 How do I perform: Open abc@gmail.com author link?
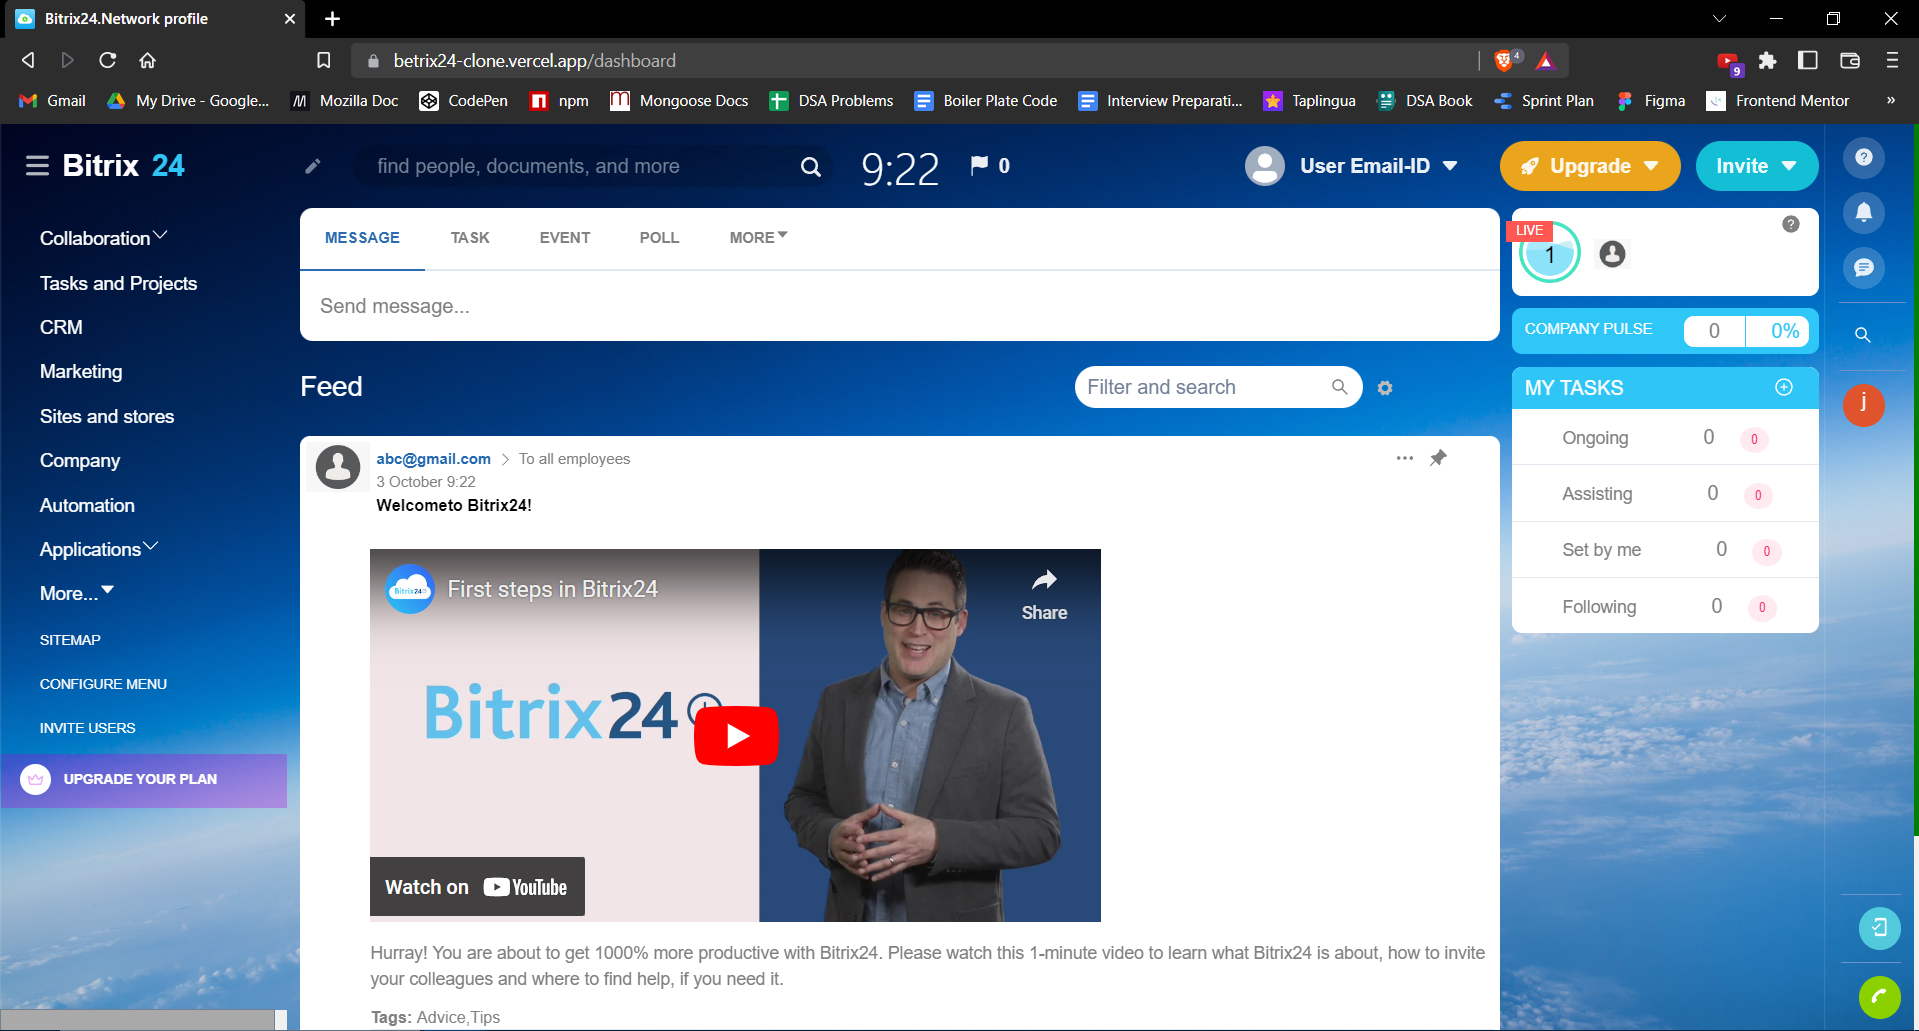[433, 459]
